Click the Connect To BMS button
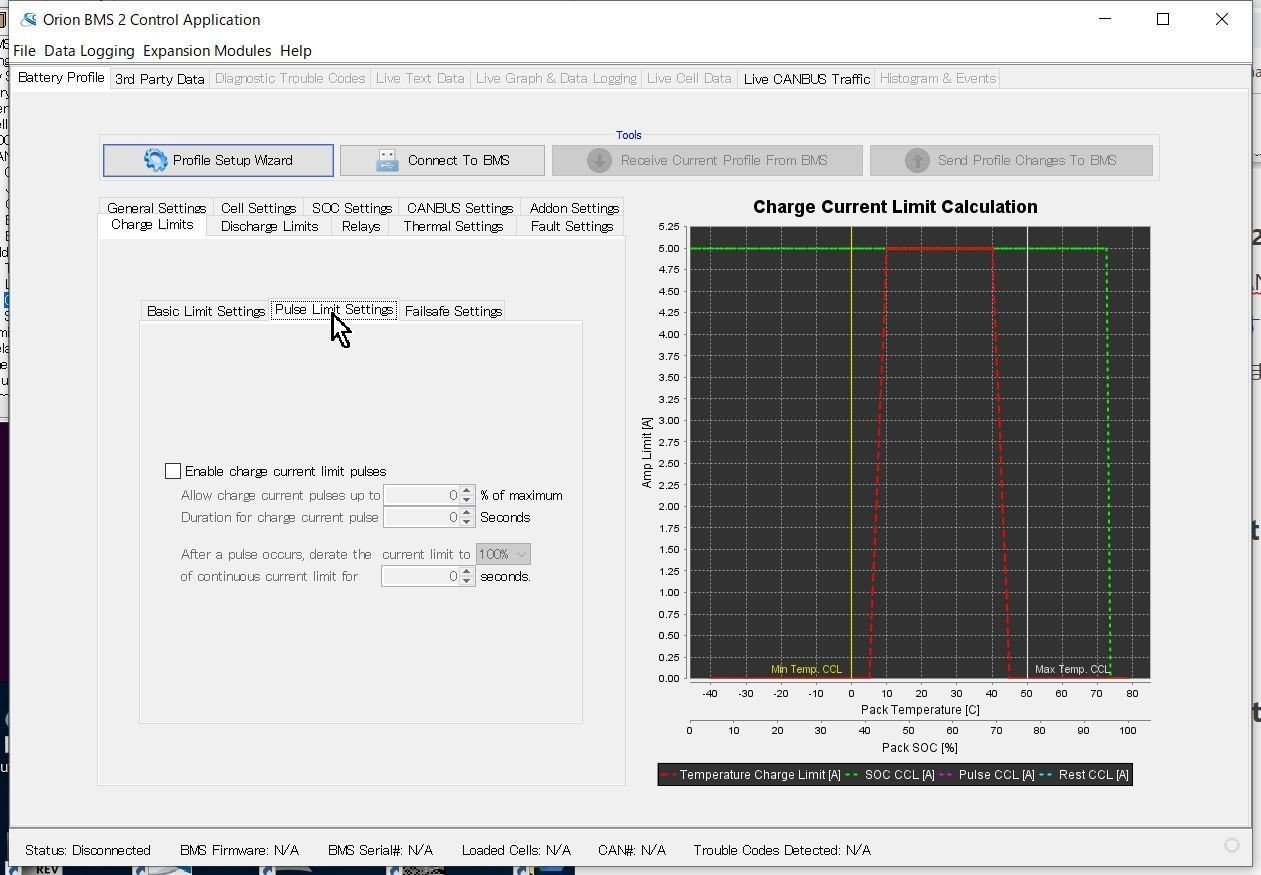Image resolution: width=1261 pixels, height=875 pixels. [x=442, y=160]
